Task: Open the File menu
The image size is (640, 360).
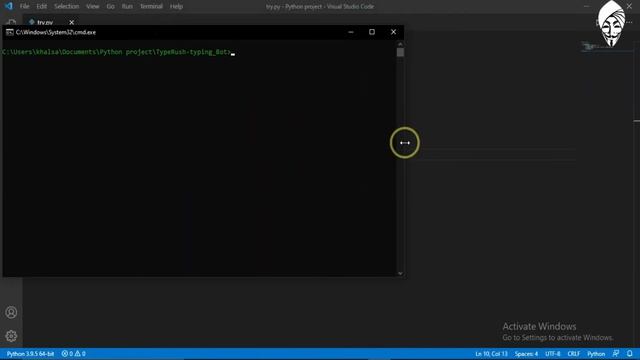Action: [x=24, y=7]
